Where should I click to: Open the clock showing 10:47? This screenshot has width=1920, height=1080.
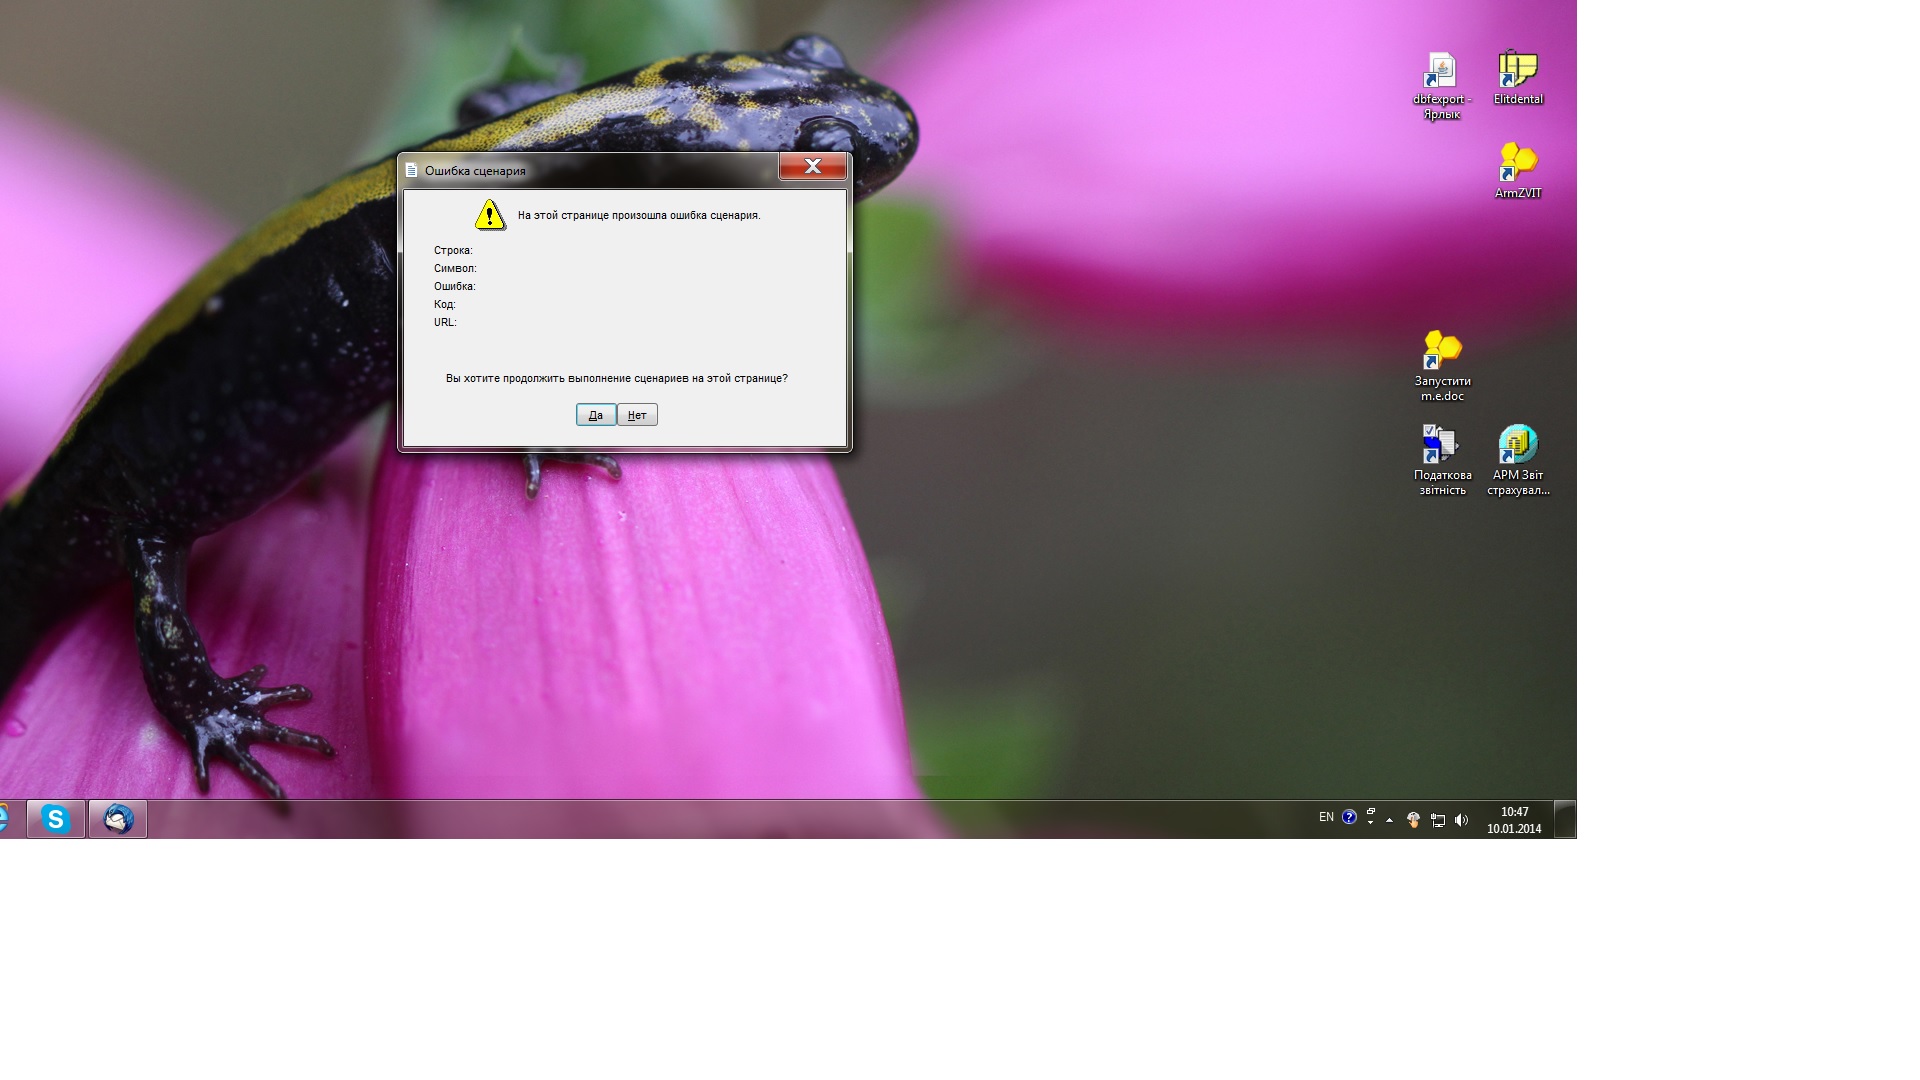click(1513, 820)
